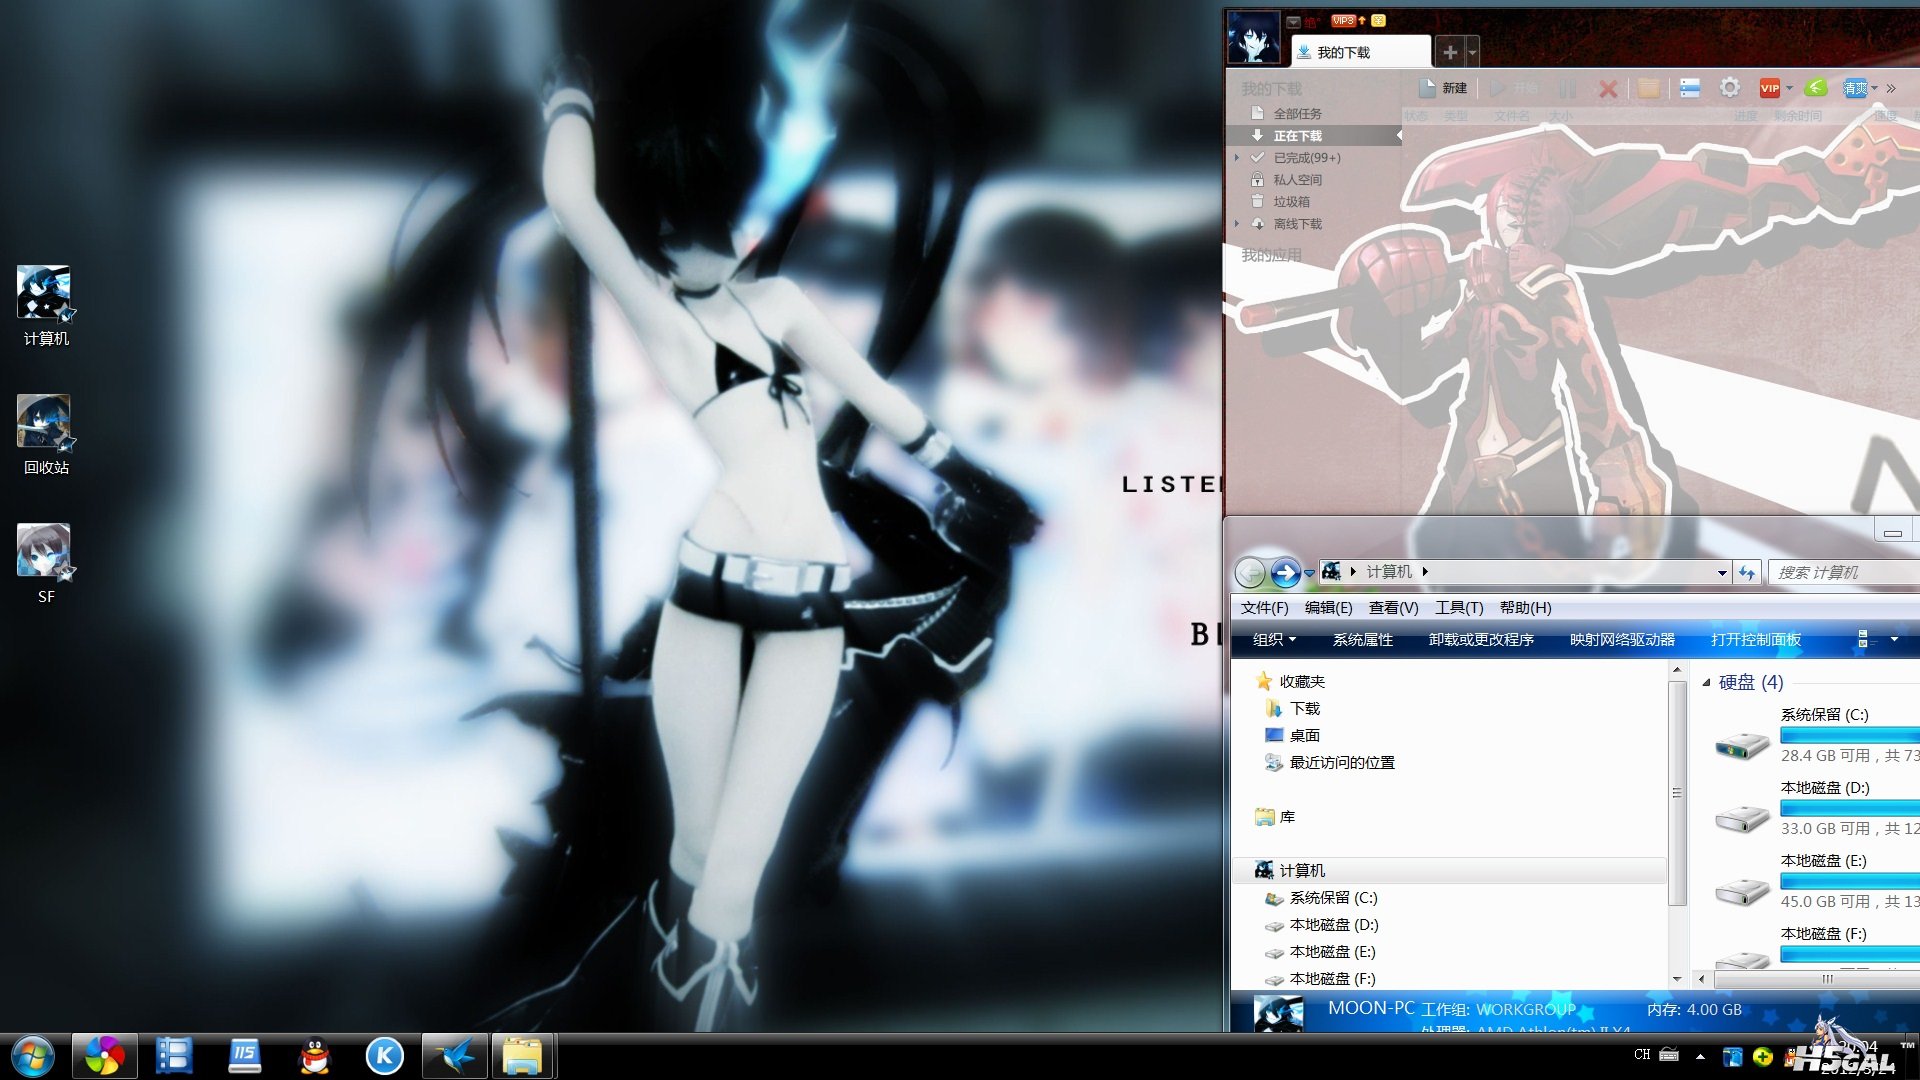Click 映射网络驱动器 in Explorer toolbar
The height and width of the screenshot is (1080, 1920).
pos(1622,639)
